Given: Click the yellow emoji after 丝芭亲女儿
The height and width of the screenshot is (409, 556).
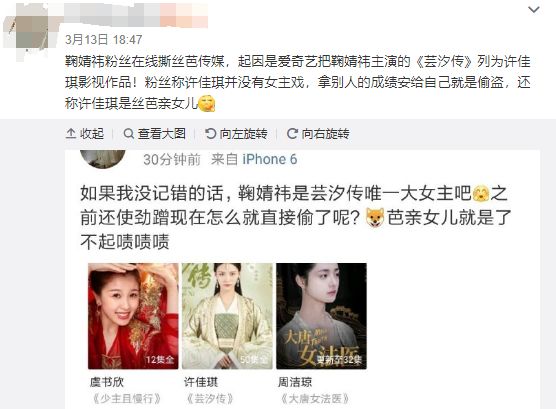Looking at the screenshot, I should pyautogui.click(x=206, y=104).
